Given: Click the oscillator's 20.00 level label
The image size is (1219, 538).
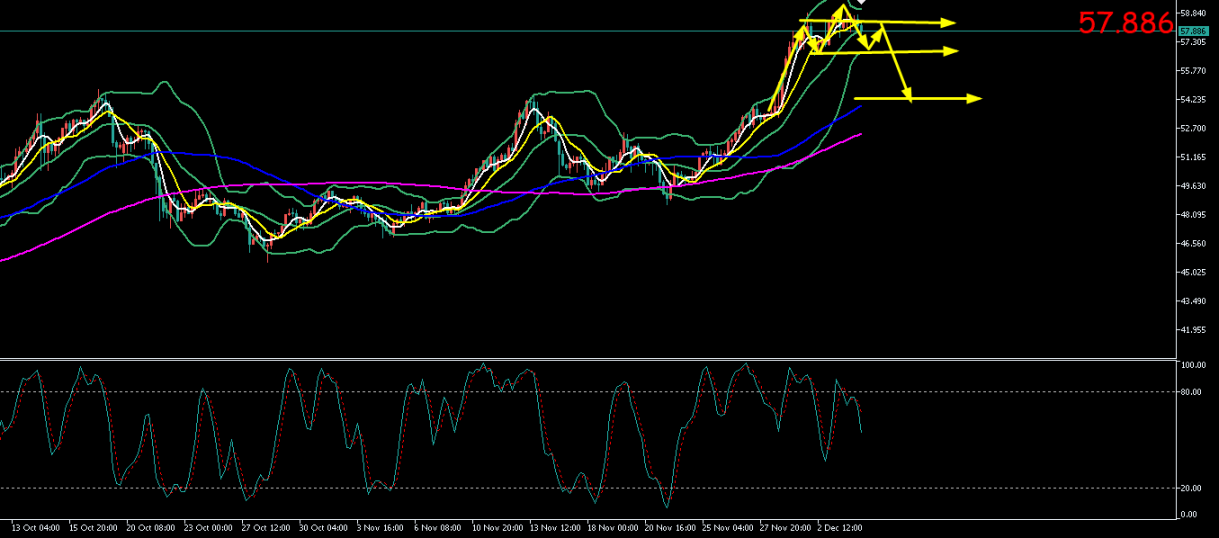Looking at the screenshot, I should [1191, 488].
